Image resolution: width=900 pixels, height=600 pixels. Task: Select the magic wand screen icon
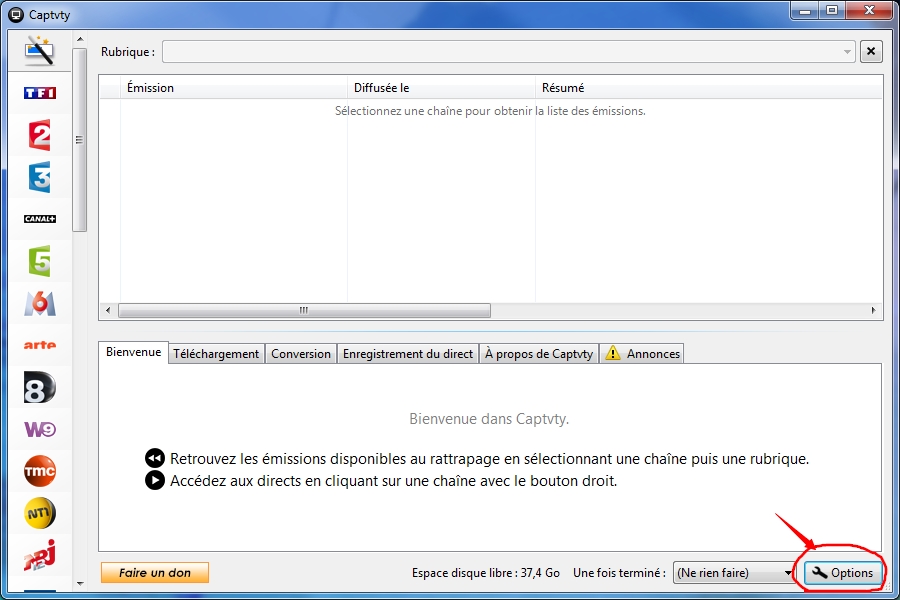(x=40, y=51)
